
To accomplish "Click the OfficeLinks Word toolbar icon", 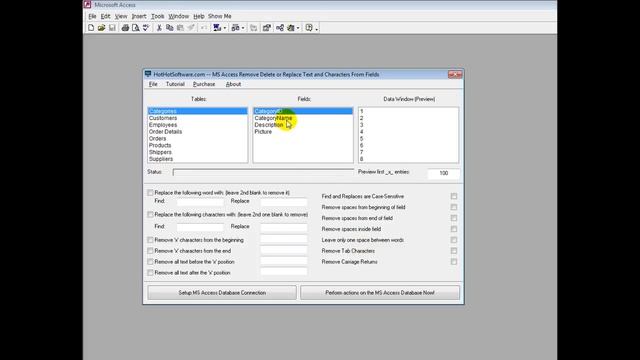I will pos(217,28).
